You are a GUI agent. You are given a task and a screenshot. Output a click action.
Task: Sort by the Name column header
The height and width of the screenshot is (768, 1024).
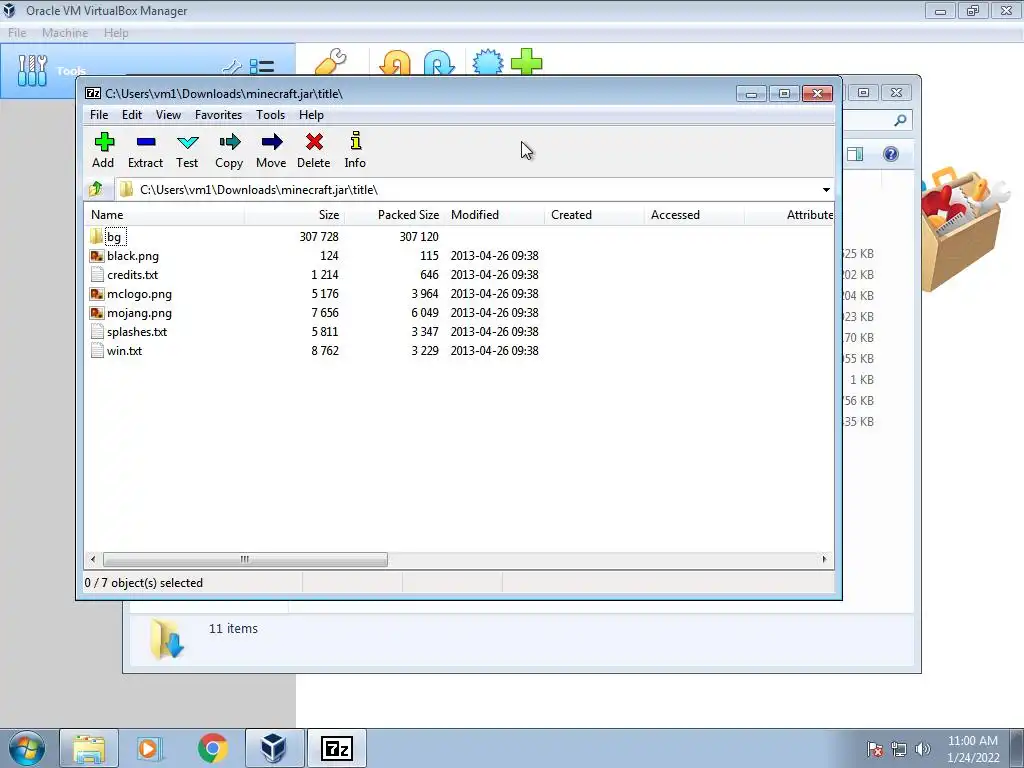tap(165, 215)
